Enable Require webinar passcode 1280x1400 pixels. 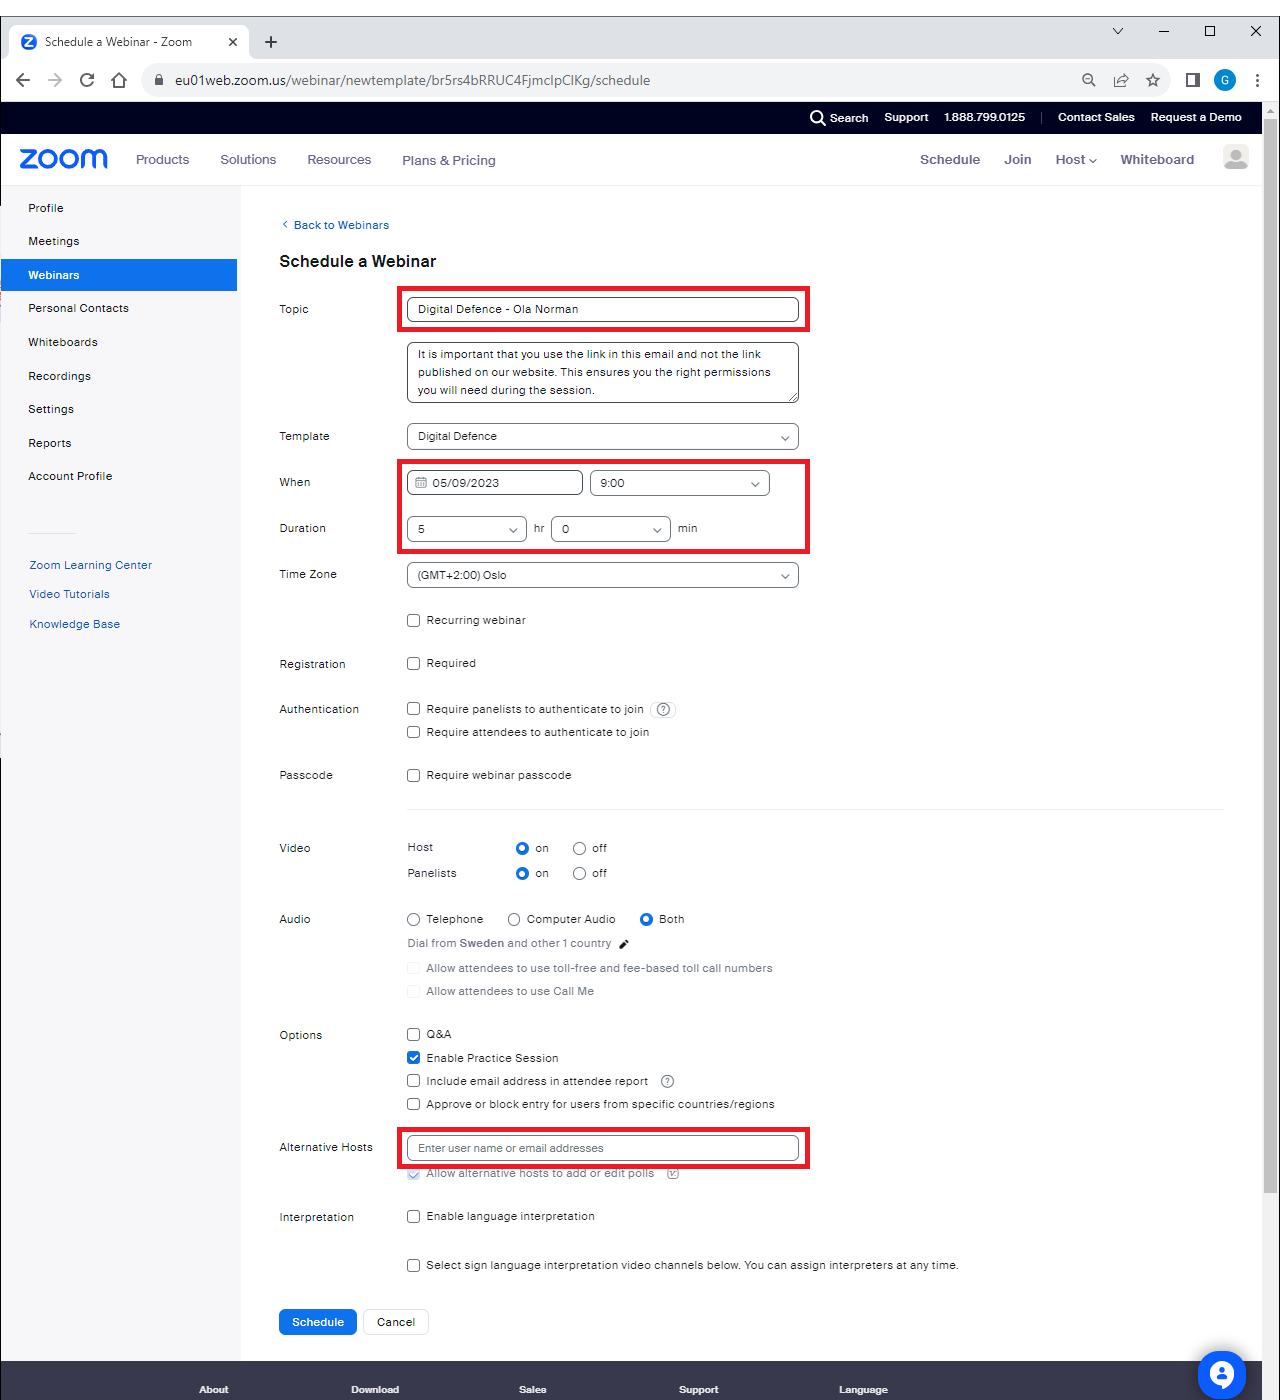coord(413,776)
